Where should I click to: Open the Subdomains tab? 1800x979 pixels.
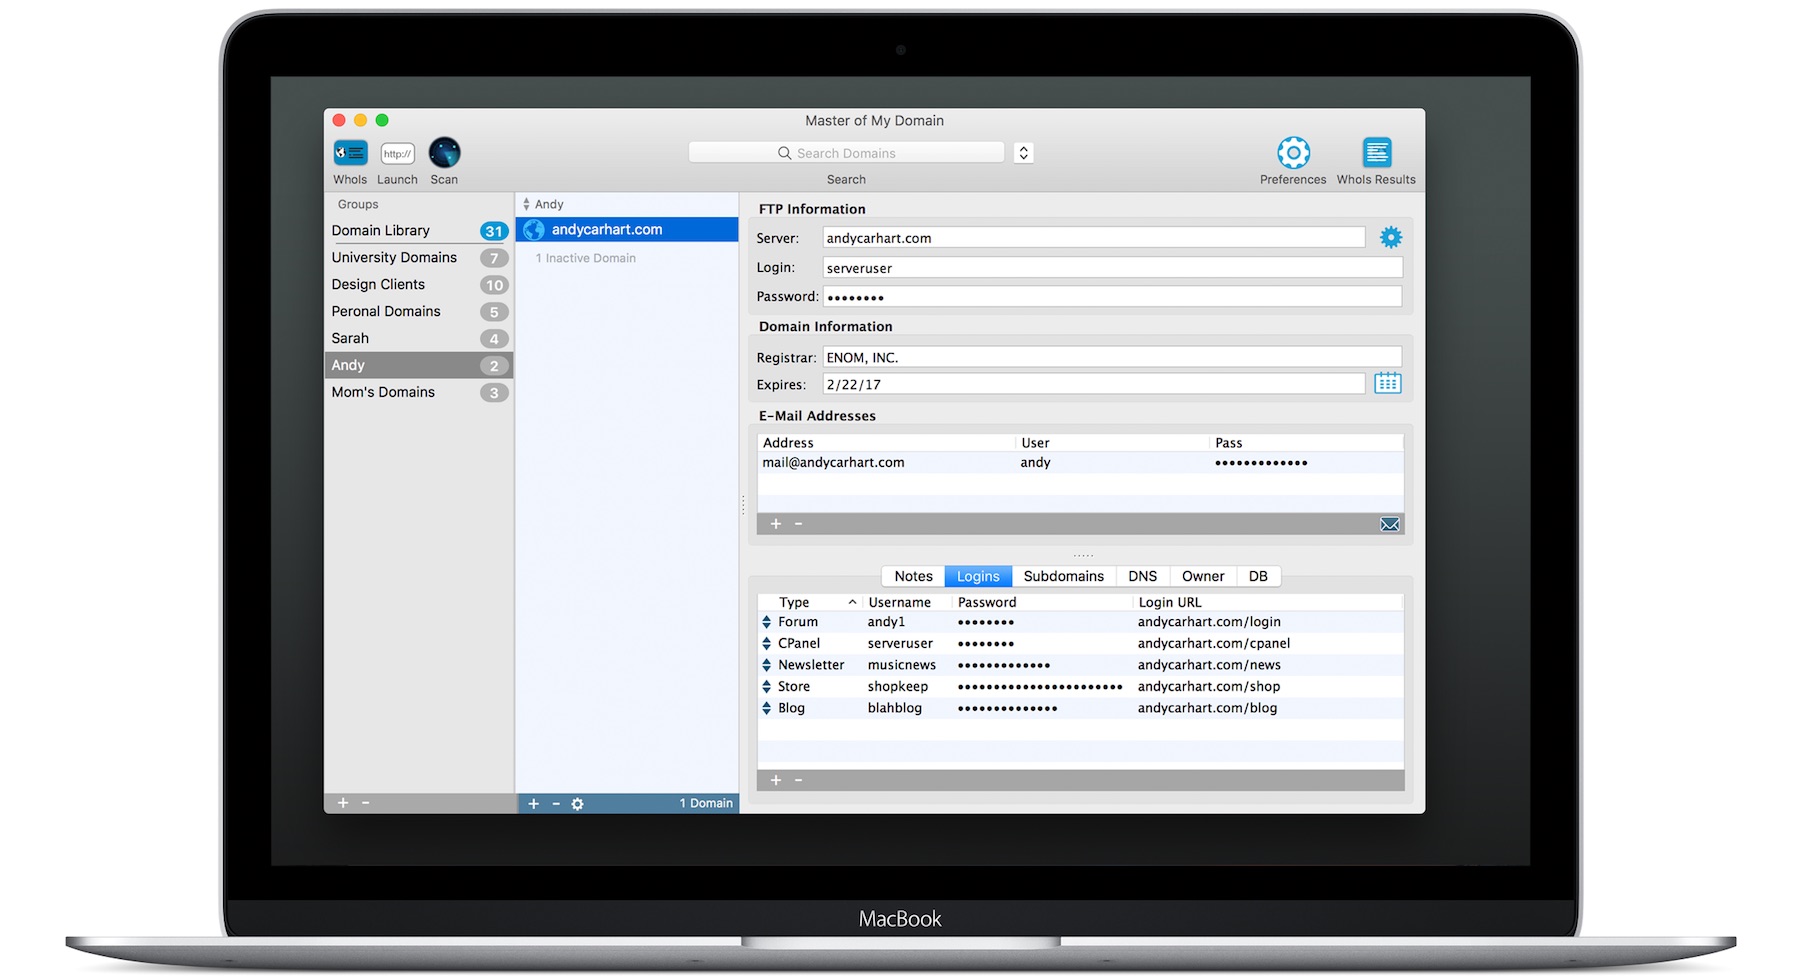(1064, 576)
